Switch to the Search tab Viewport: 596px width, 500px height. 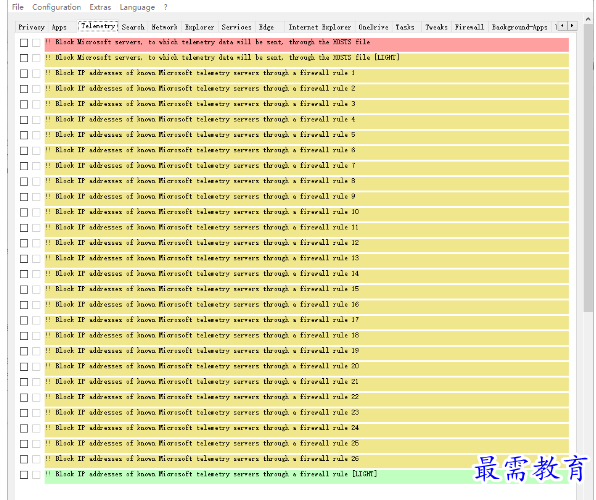(133, 27)
